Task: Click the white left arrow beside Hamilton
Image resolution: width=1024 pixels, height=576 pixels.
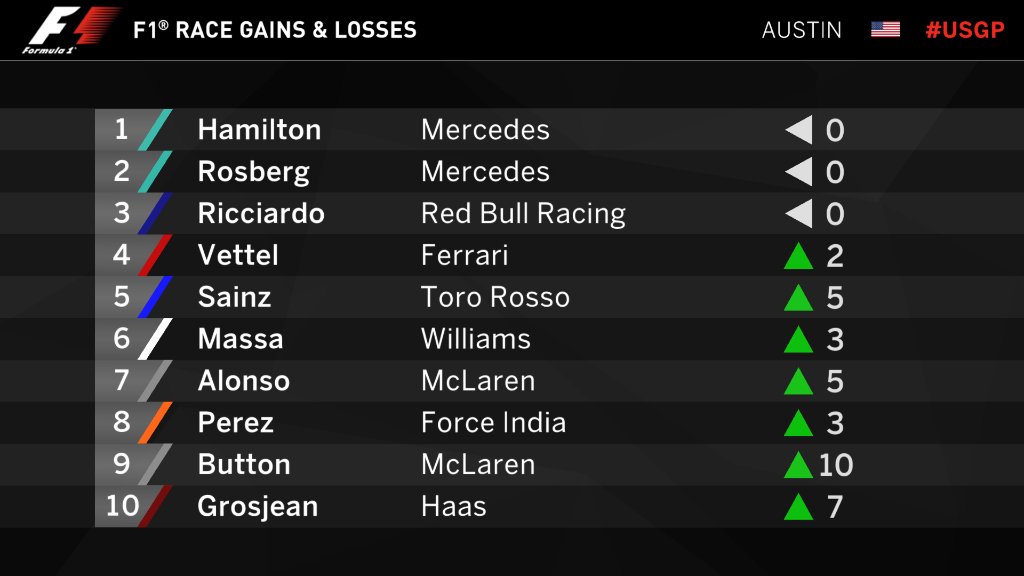Action: [x=799, y=130]
